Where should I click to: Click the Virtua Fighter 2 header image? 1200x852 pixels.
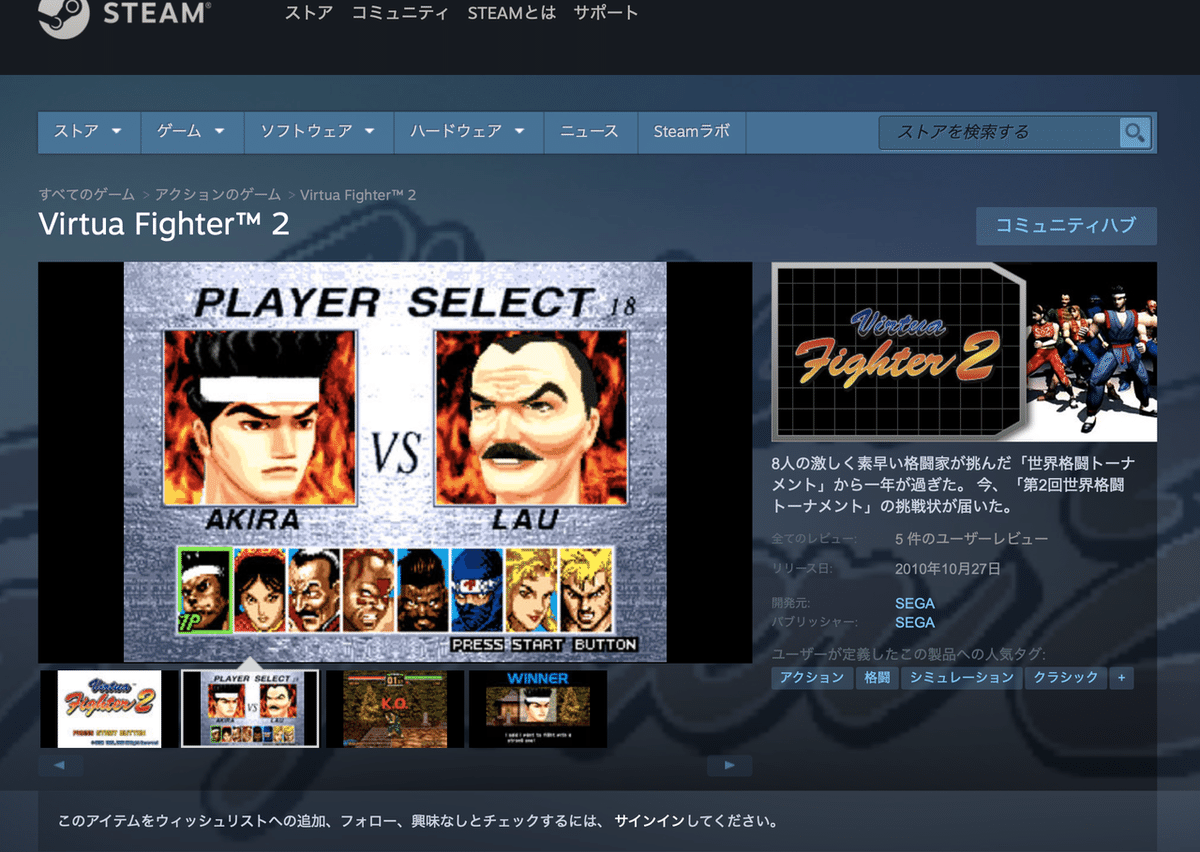(x=964, y=352)
